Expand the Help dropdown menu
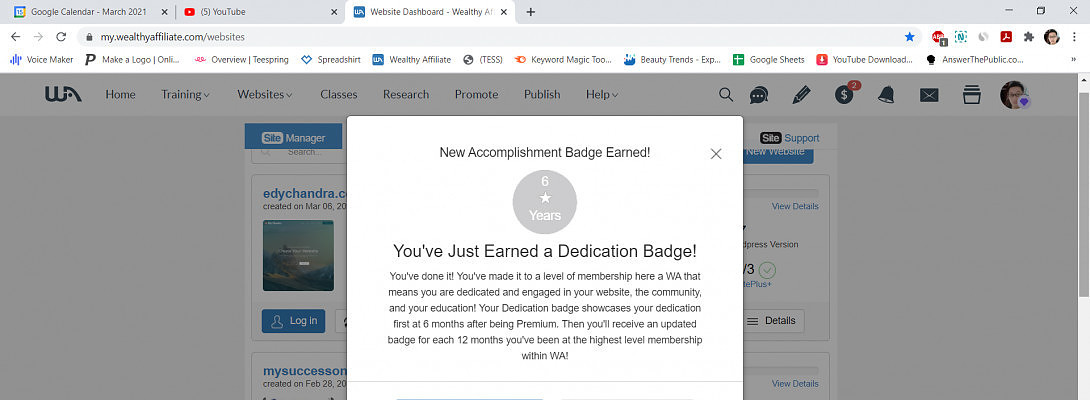The width and height of the screenshot is (1090, 400). [x=601, y=95]
